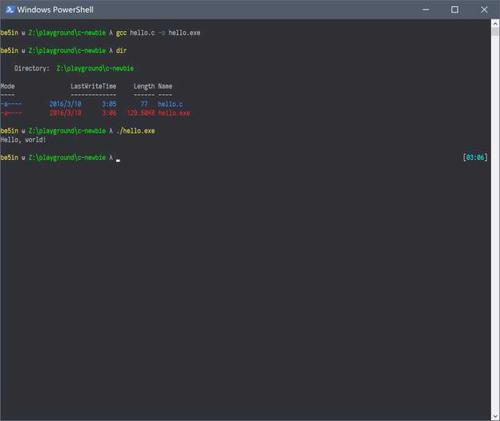
Task: Click the Length column header
Action: tap(144, 86)
